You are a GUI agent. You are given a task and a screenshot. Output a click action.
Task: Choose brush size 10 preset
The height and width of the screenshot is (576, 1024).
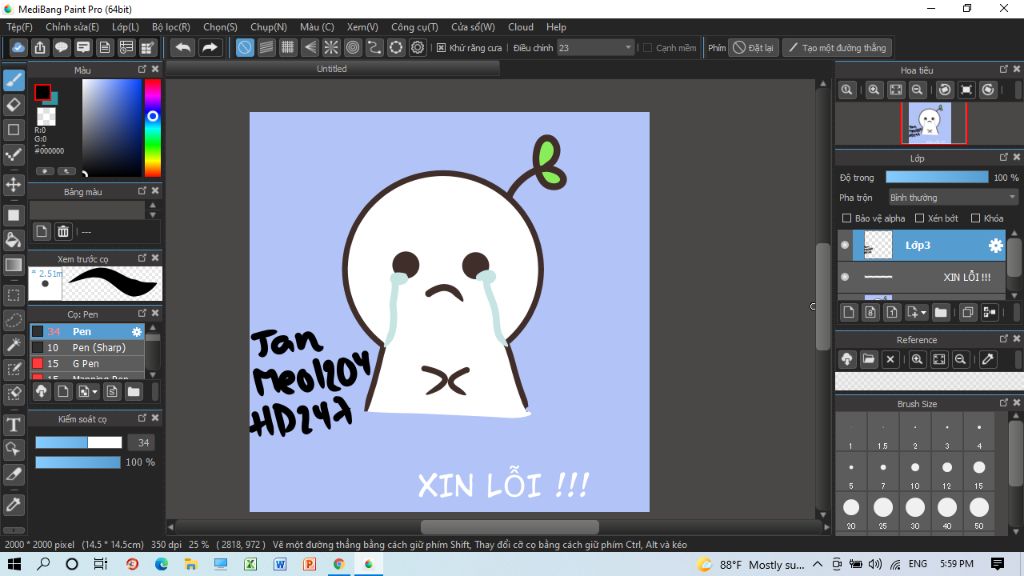pyautogui.click(x=915, y=472)
